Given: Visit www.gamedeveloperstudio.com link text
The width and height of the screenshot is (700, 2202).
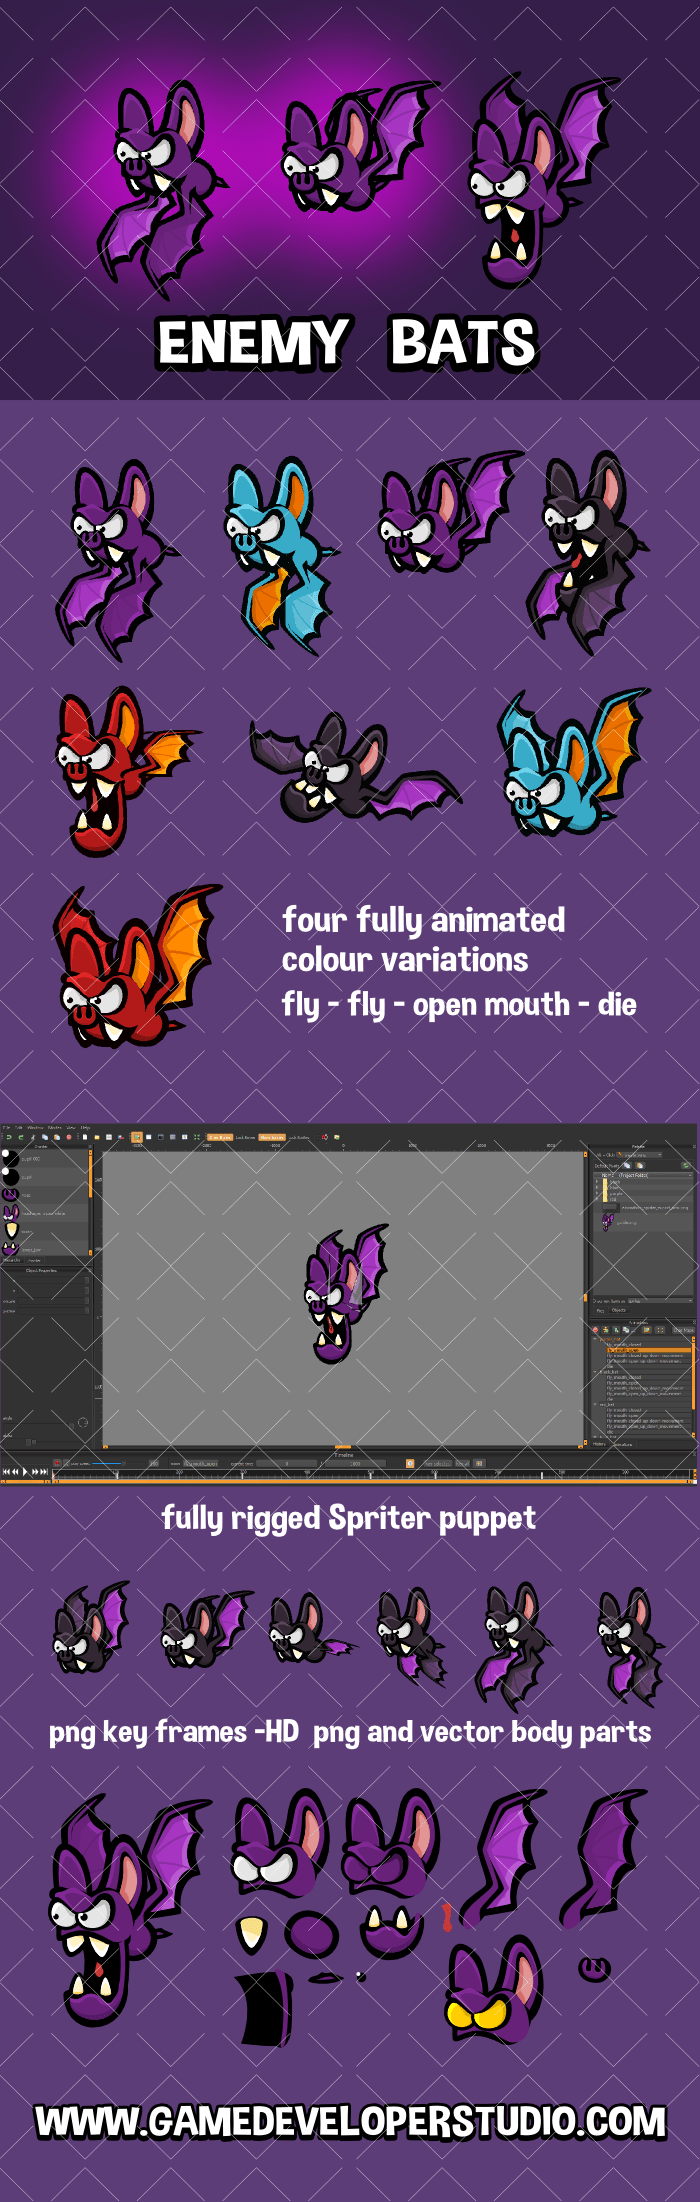Looking at the screenshot, I should [350, 2121].
